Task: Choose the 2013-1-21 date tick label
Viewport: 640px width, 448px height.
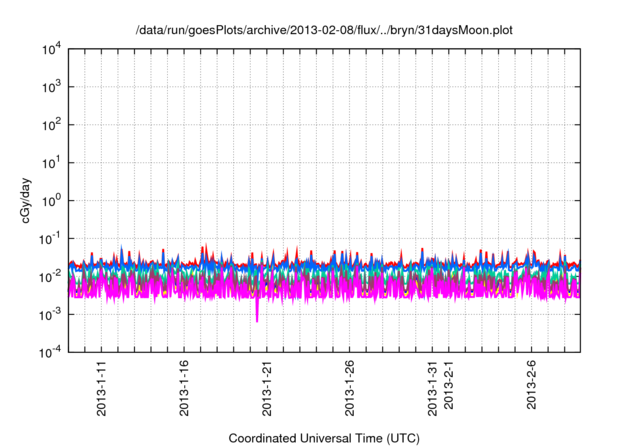Action: tap(267, 388)
